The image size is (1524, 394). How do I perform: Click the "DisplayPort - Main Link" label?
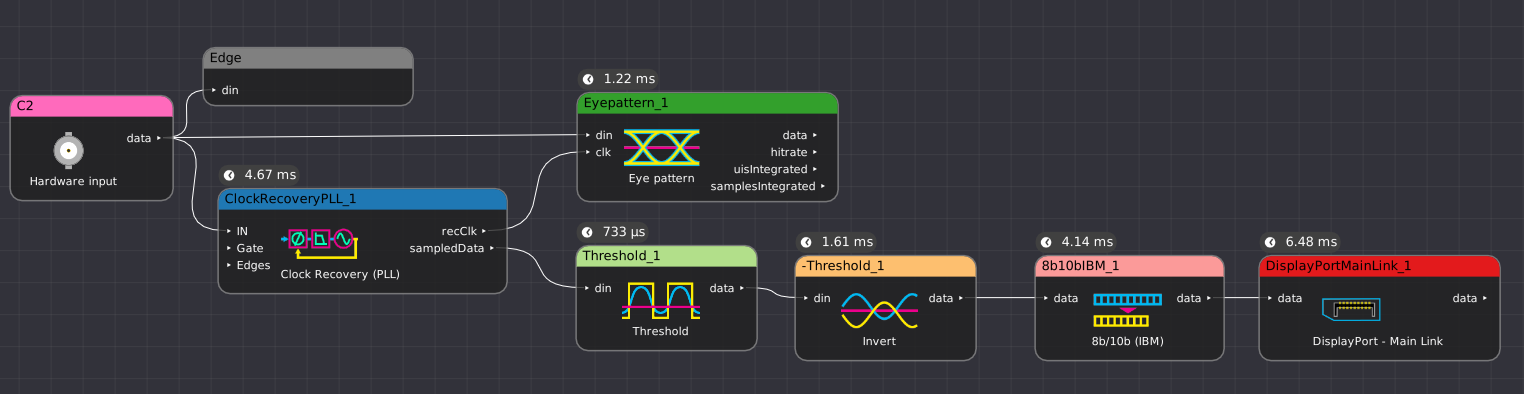click(1378, 341)
